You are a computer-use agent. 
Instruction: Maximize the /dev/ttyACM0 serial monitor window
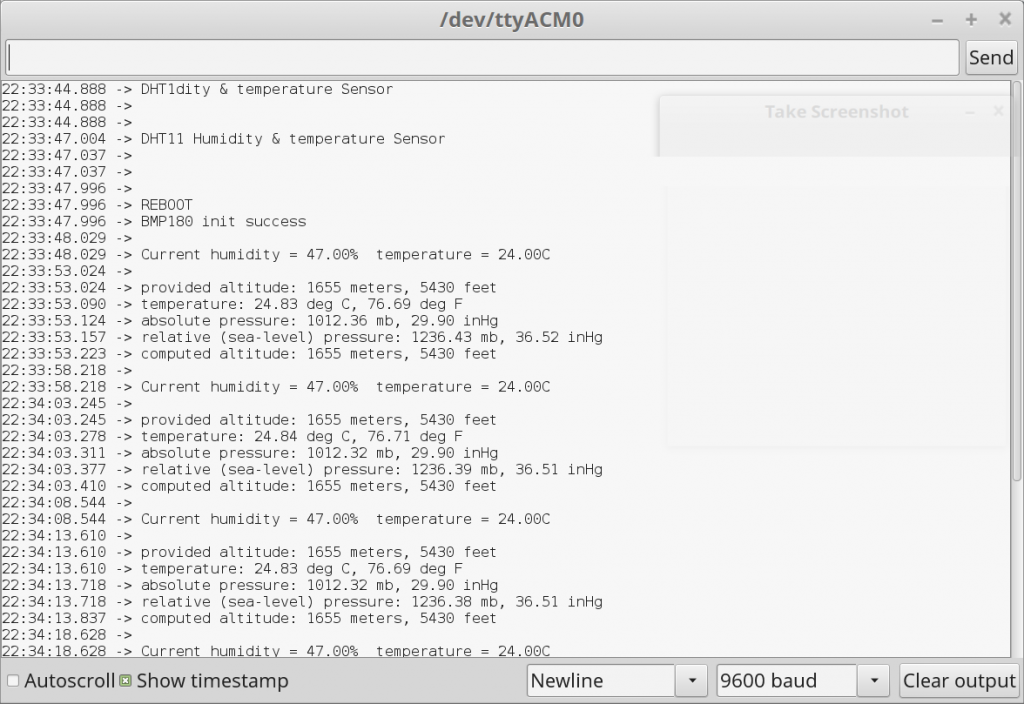(x=970, y=20)
